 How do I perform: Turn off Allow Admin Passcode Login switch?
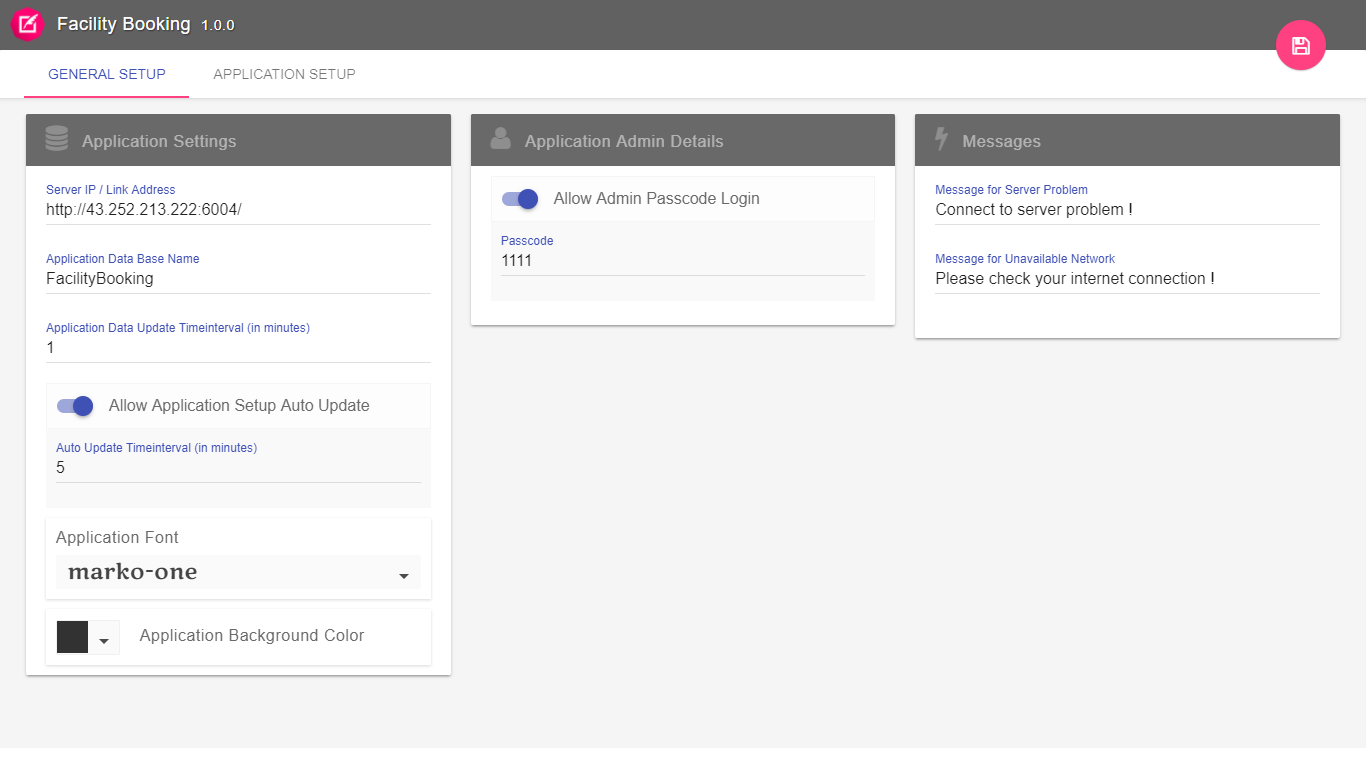520,199
